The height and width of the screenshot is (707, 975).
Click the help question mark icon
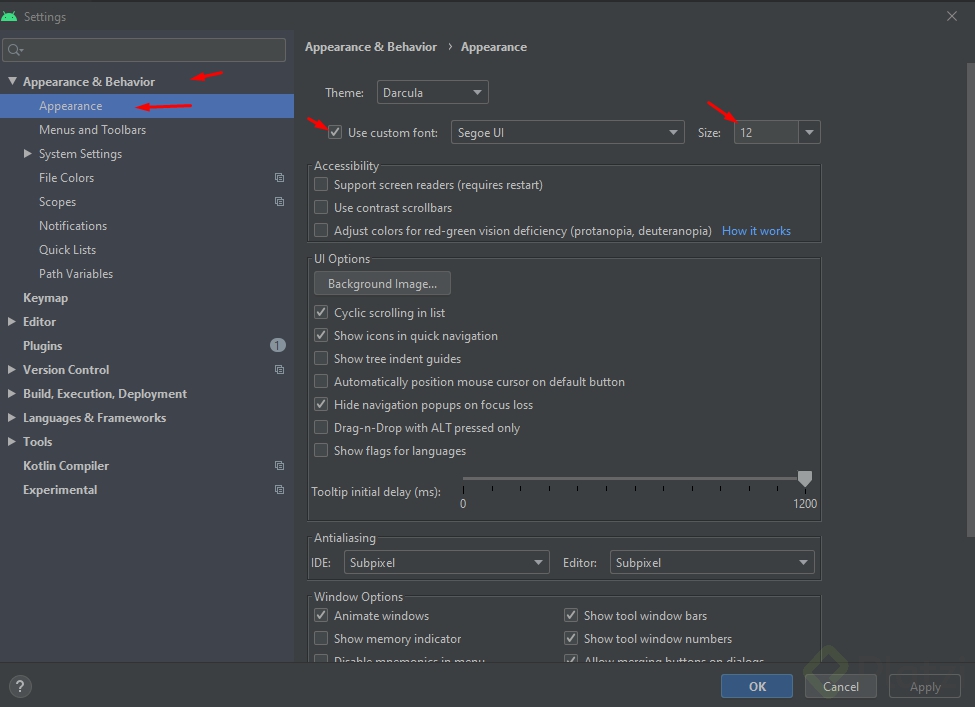tap(20, 686)
